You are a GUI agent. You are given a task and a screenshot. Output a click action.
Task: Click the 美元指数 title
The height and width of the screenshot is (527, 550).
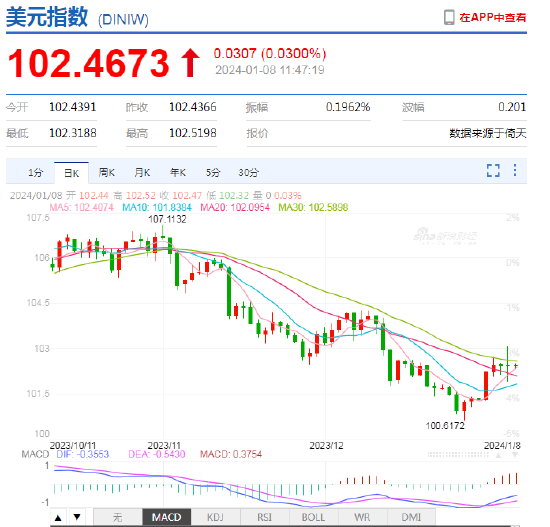pyautogui.click(x=47, y=17)
